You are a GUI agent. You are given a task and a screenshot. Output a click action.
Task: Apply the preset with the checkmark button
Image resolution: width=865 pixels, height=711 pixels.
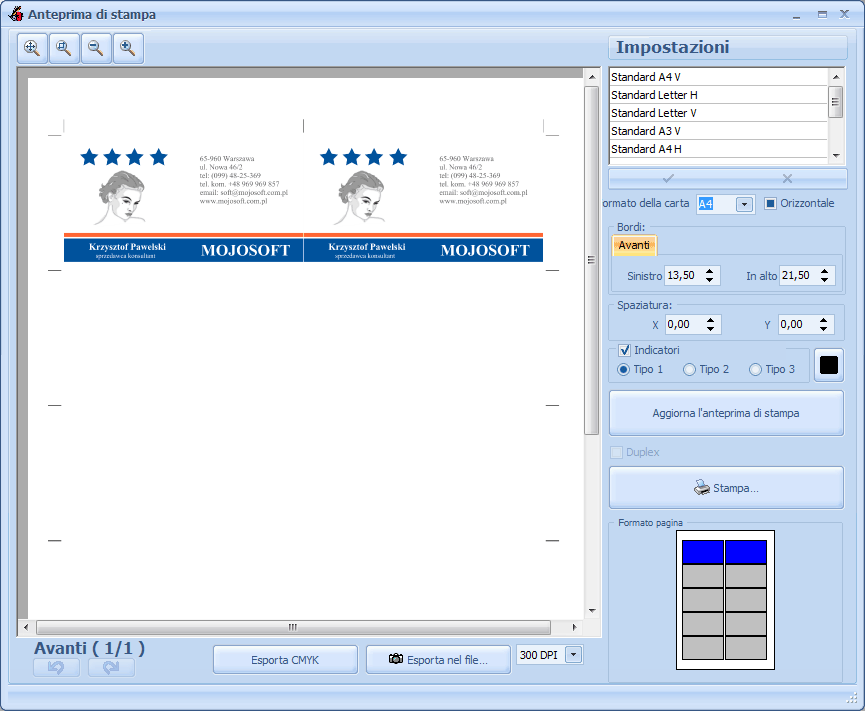pyautogui.click(x=668, y=179)
